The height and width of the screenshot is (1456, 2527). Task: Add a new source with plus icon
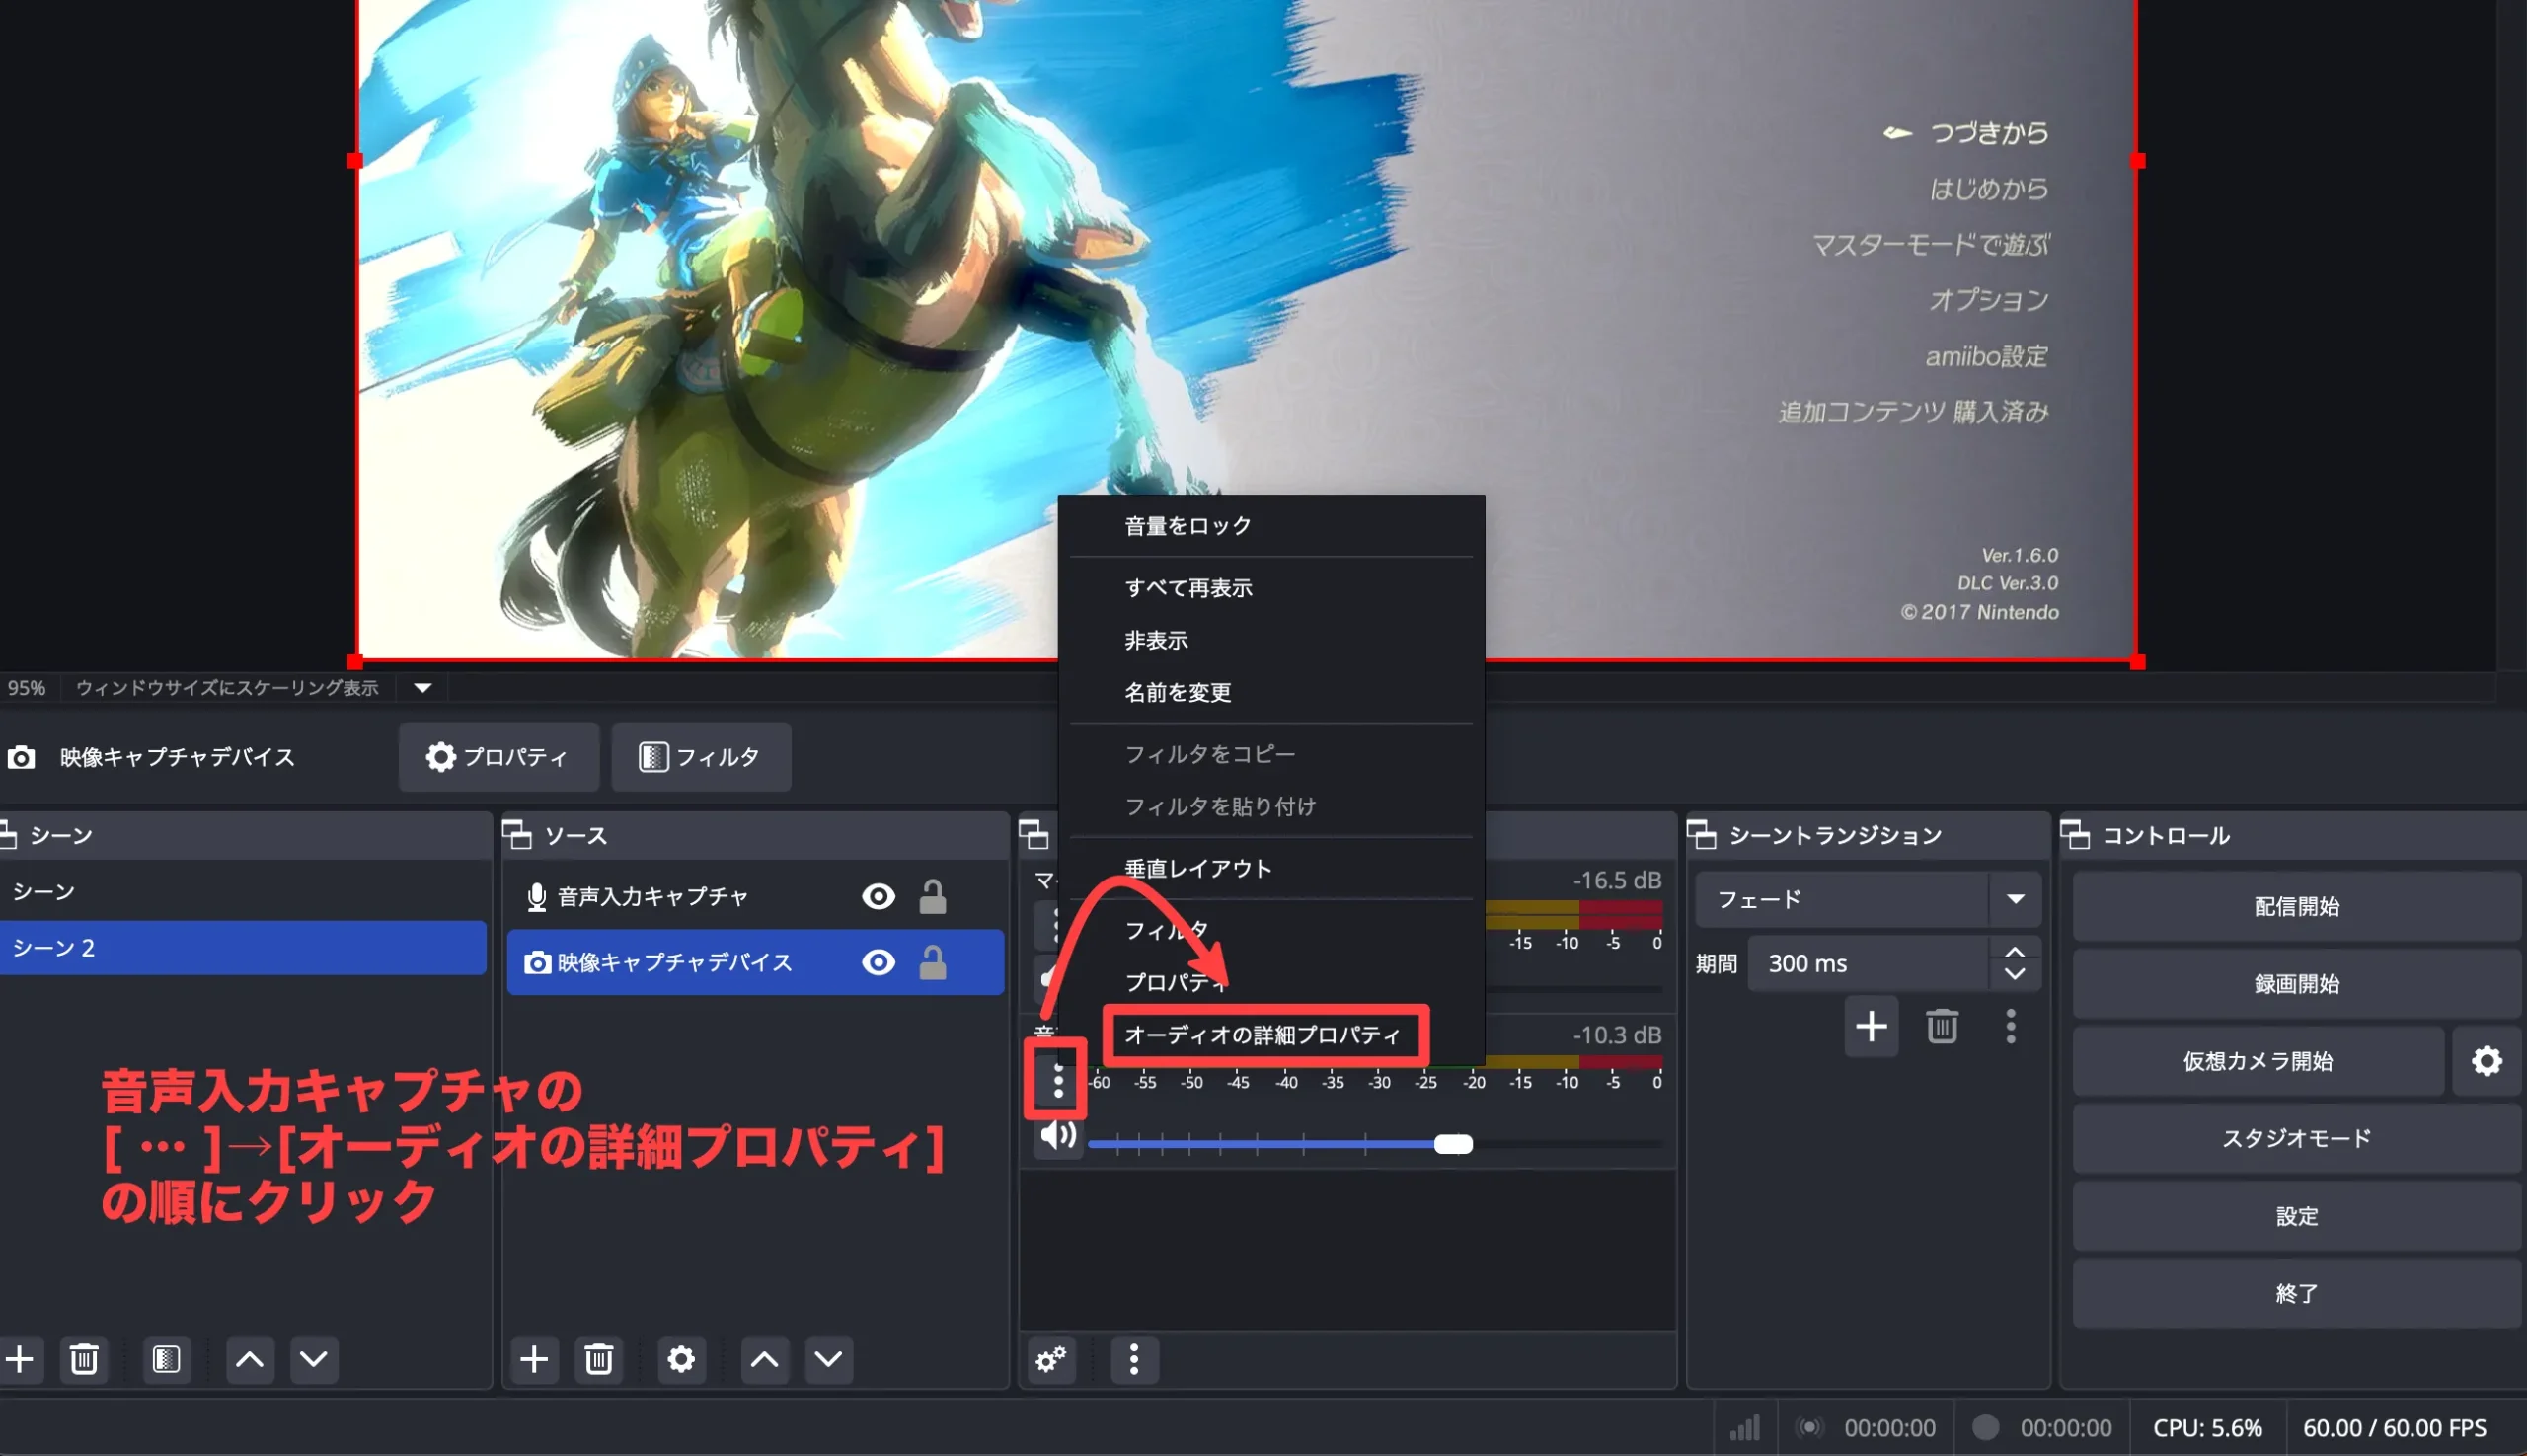pos(534,1359)
